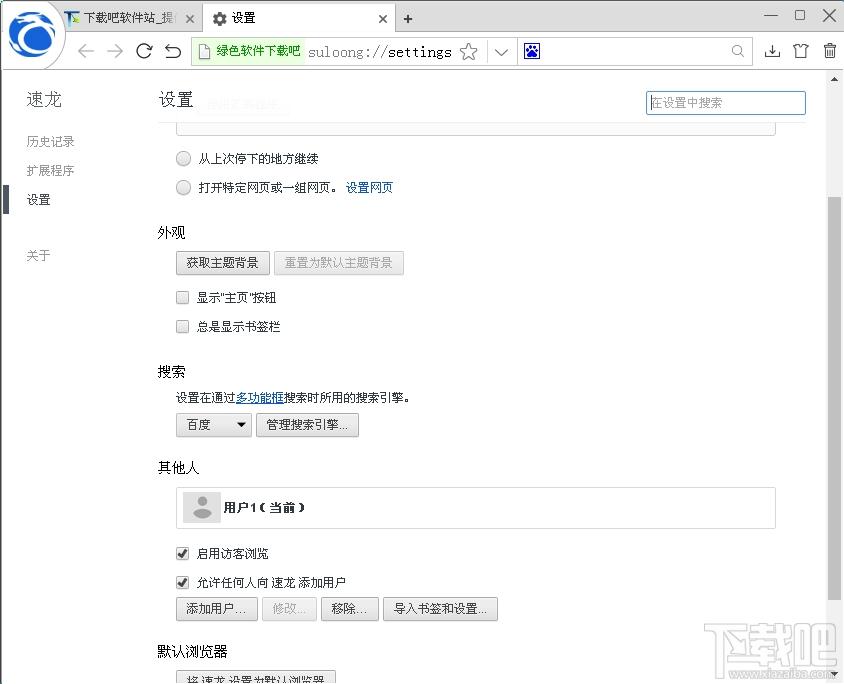Close the 设置 tab
Image resolution: width=844 pixels, height=684 pixels.
tap(383, 19)
